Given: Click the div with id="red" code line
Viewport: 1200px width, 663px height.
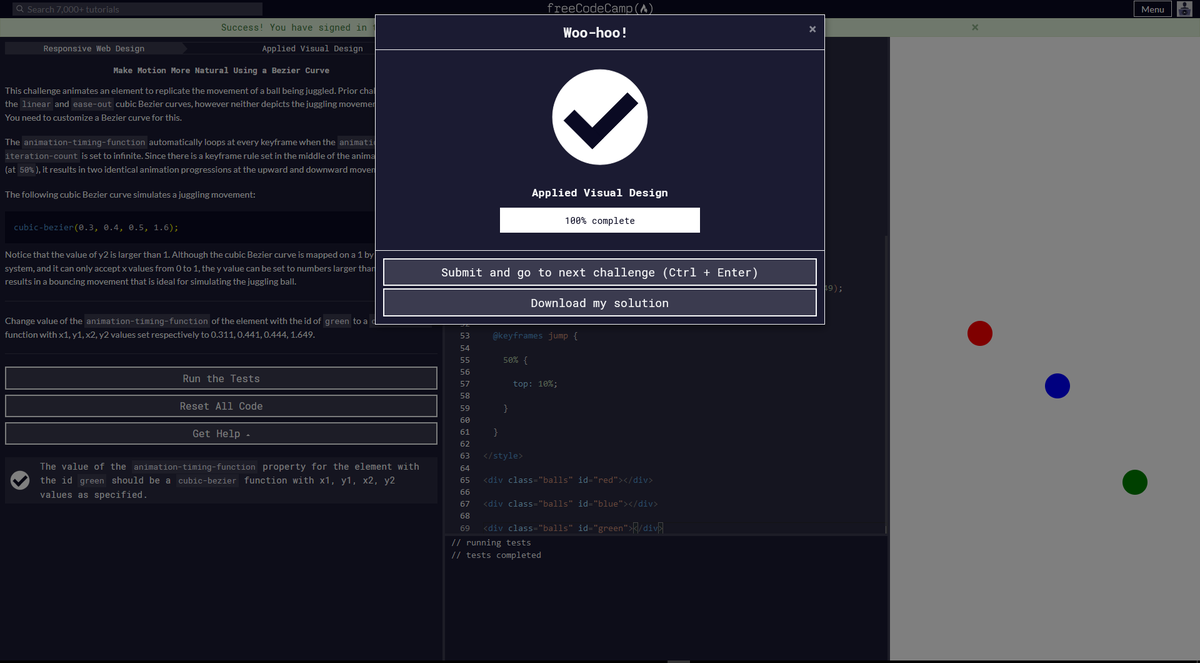Looking at the screenshot, I should point(567,480).
